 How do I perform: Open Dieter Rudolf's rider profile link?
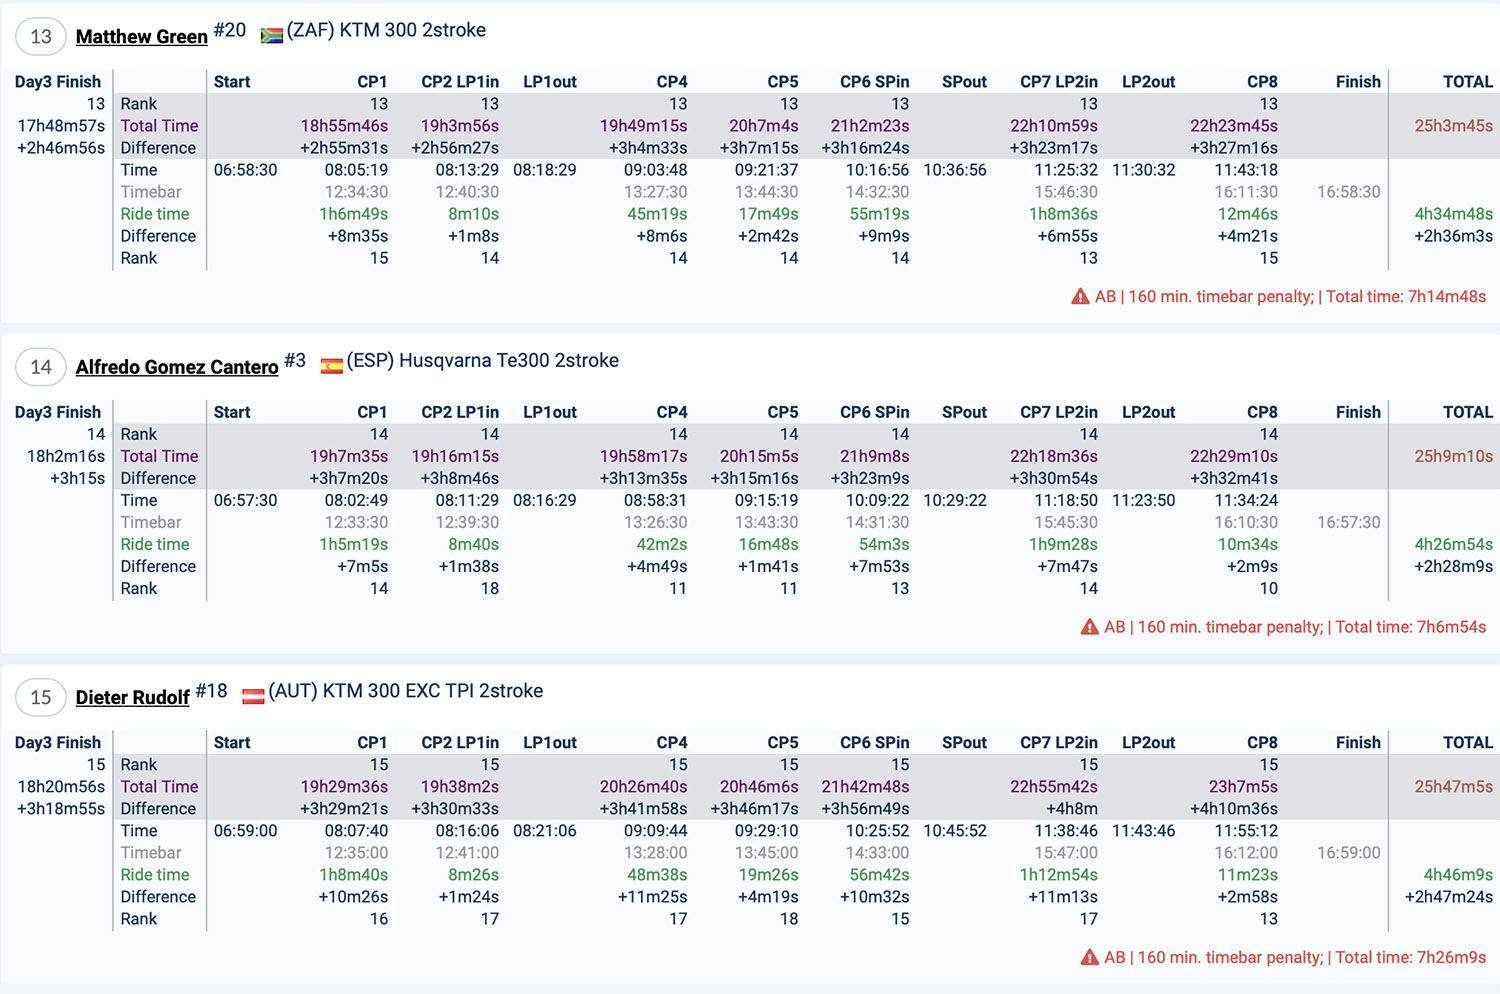pyautogui.click(x=132, y=697)
